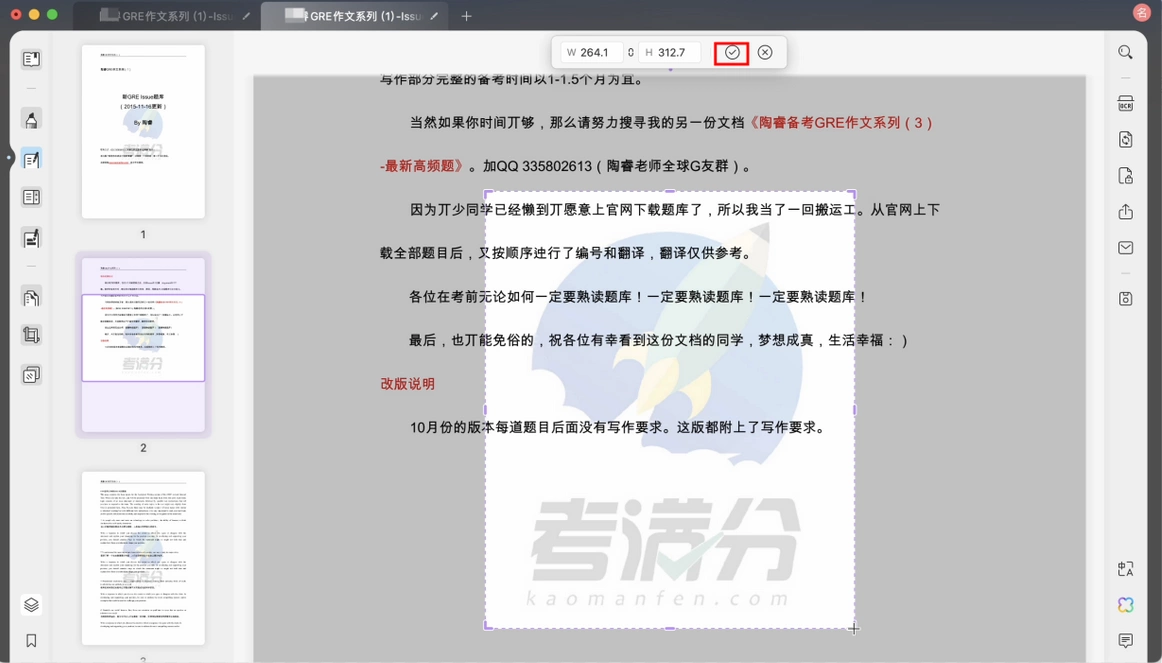This screenshot has height=663, width=1162.
Task: Select the page 1 thumbnail
Action: [143, 132]
